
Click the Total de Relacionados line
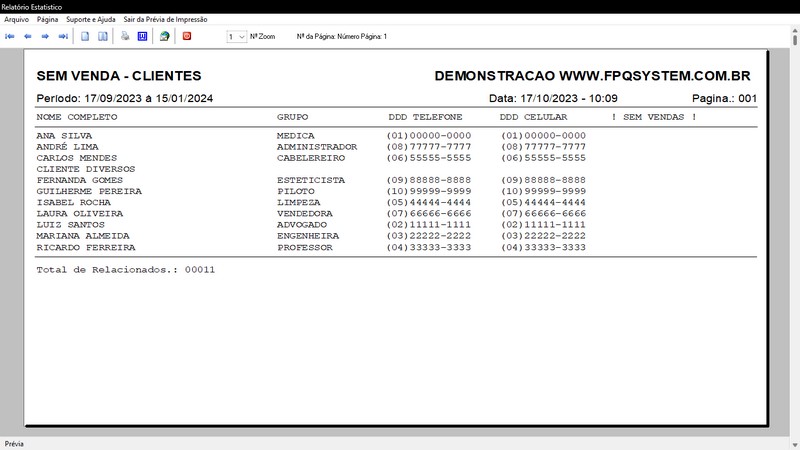[x=126, y=270]
